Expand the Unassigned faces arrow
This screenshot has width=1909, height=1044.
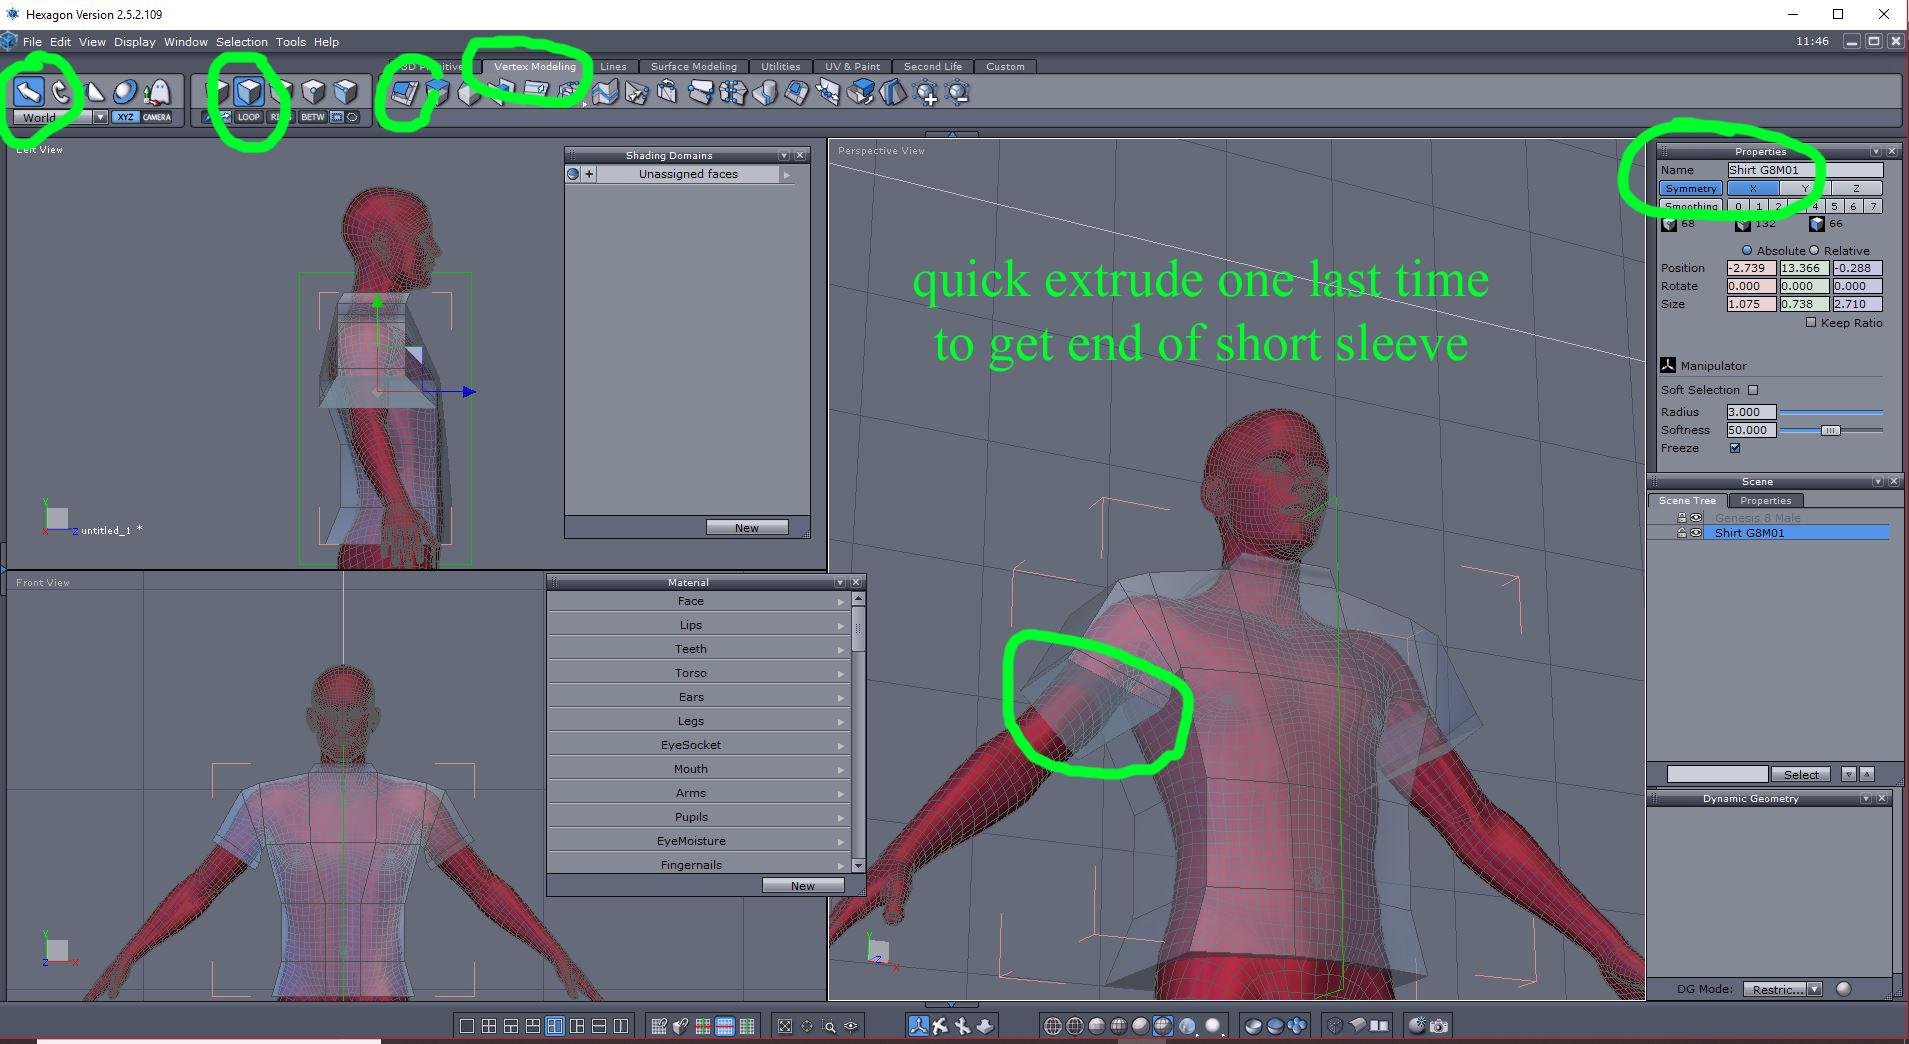click(787, 175)
